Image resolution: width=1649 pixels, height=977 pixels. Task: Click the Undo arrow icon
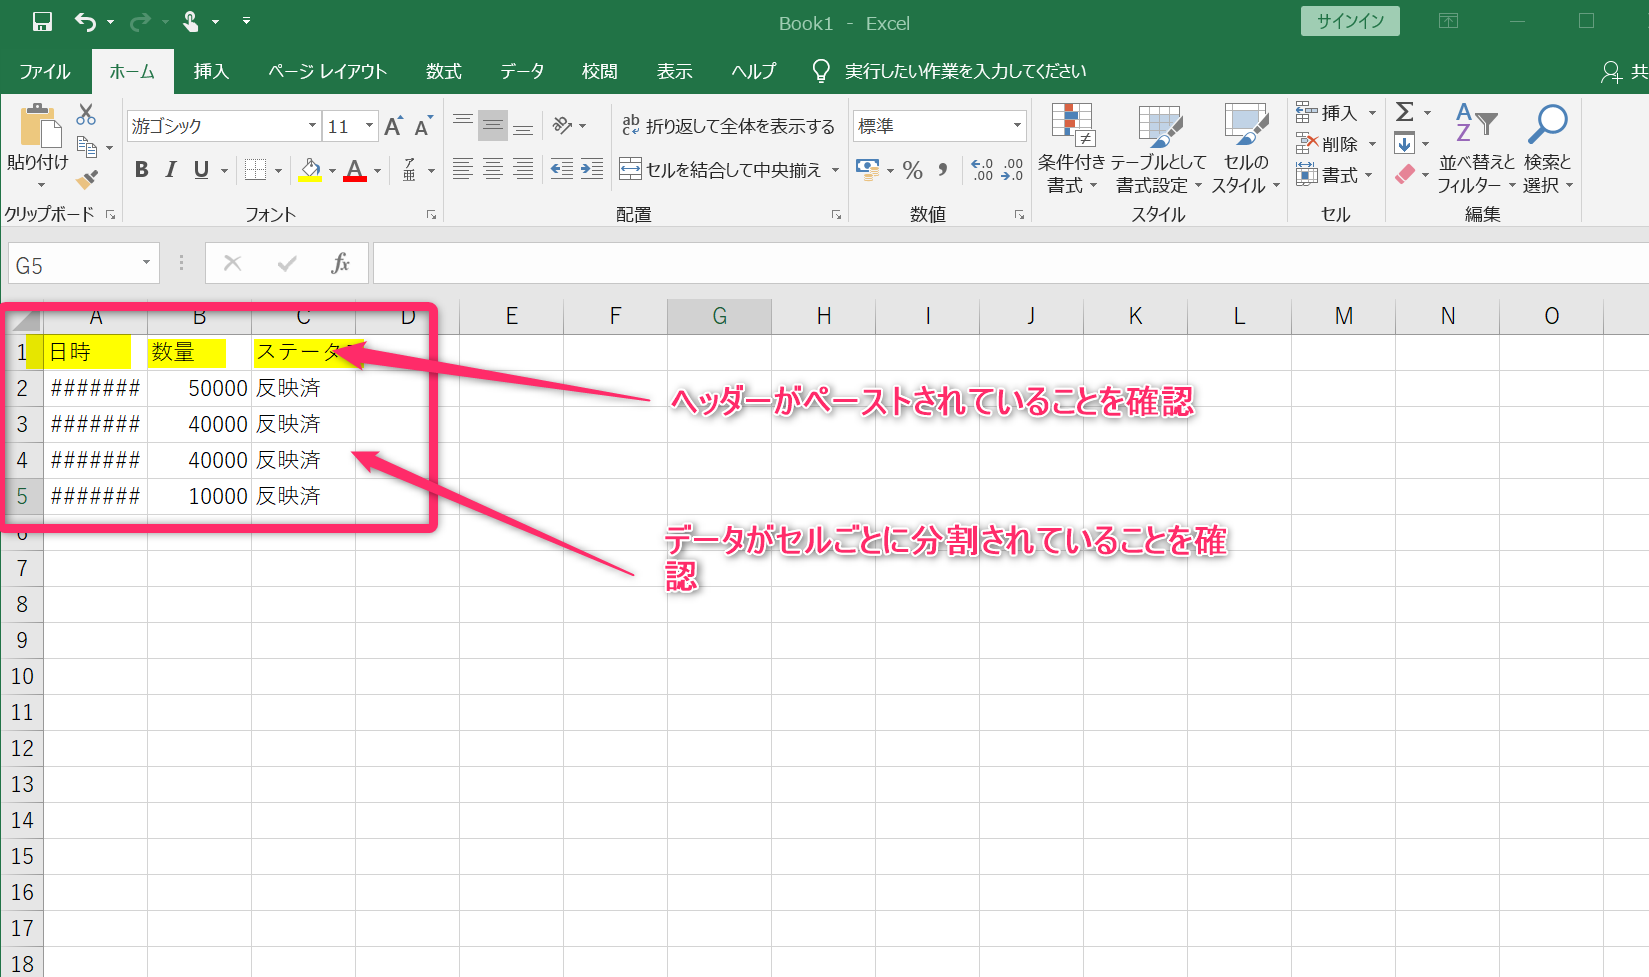click(x=85, y=22)
